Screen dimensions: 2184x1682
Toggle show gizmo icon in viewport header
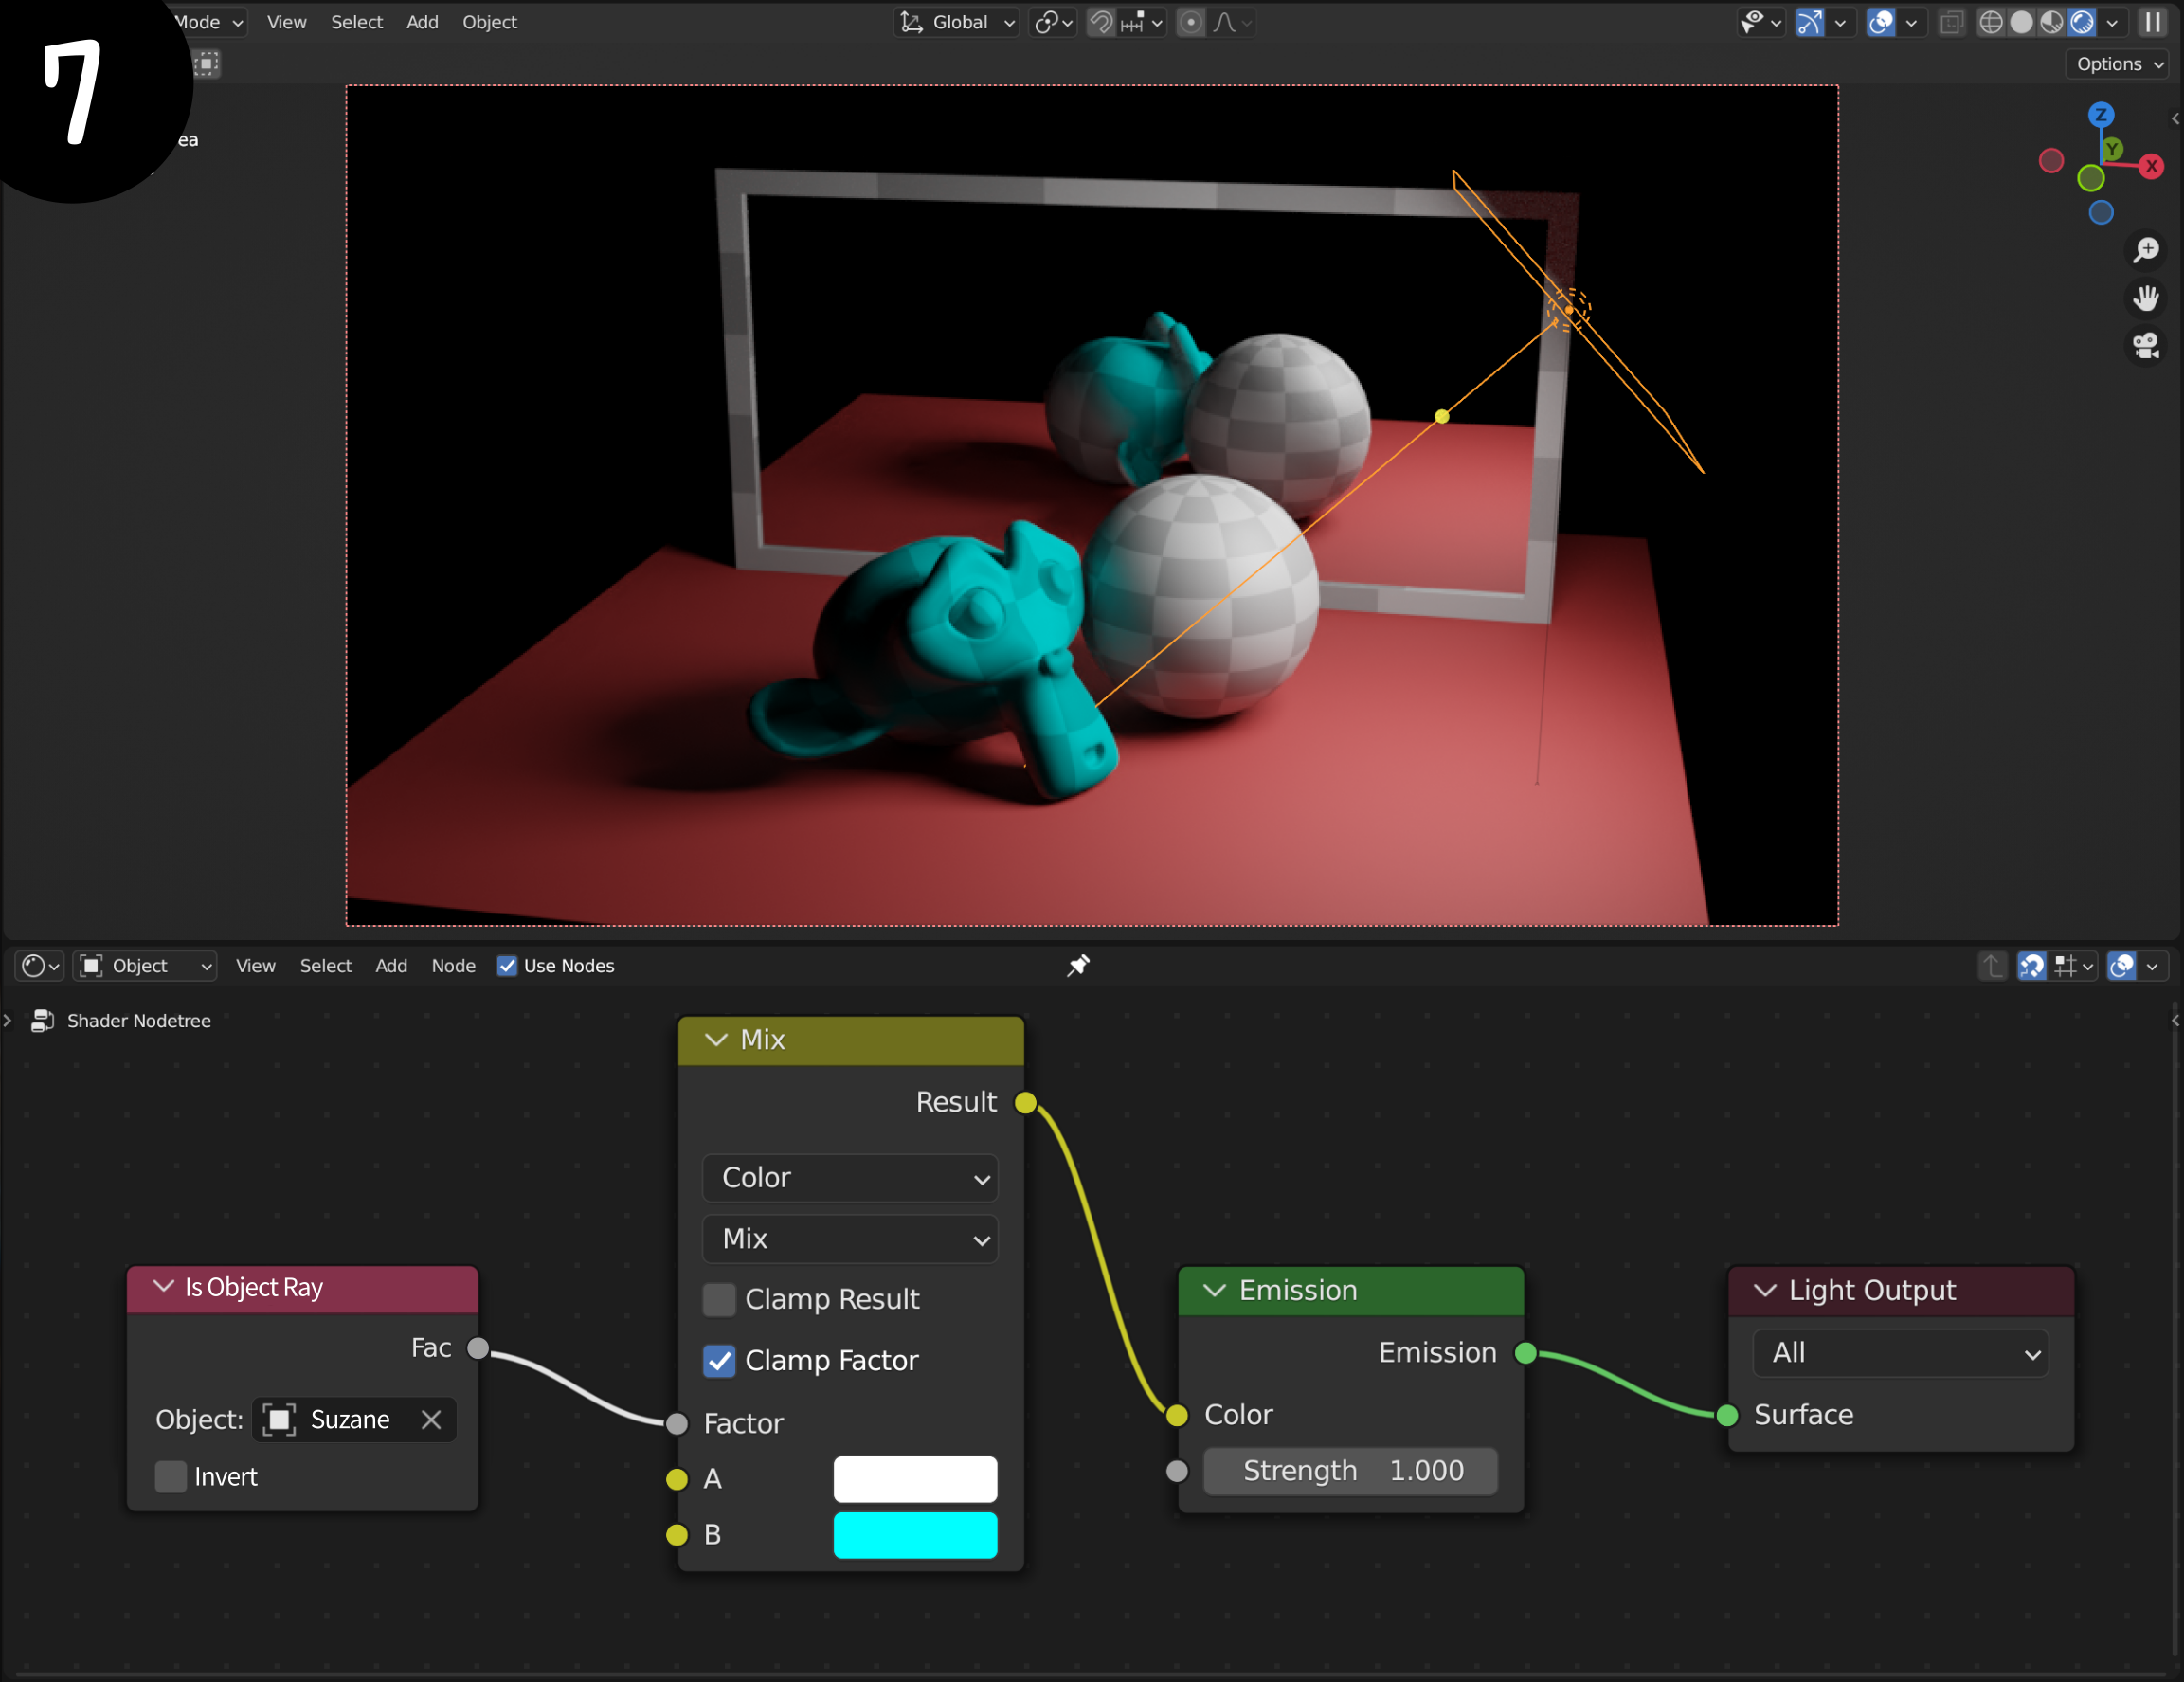[1810, 22]
